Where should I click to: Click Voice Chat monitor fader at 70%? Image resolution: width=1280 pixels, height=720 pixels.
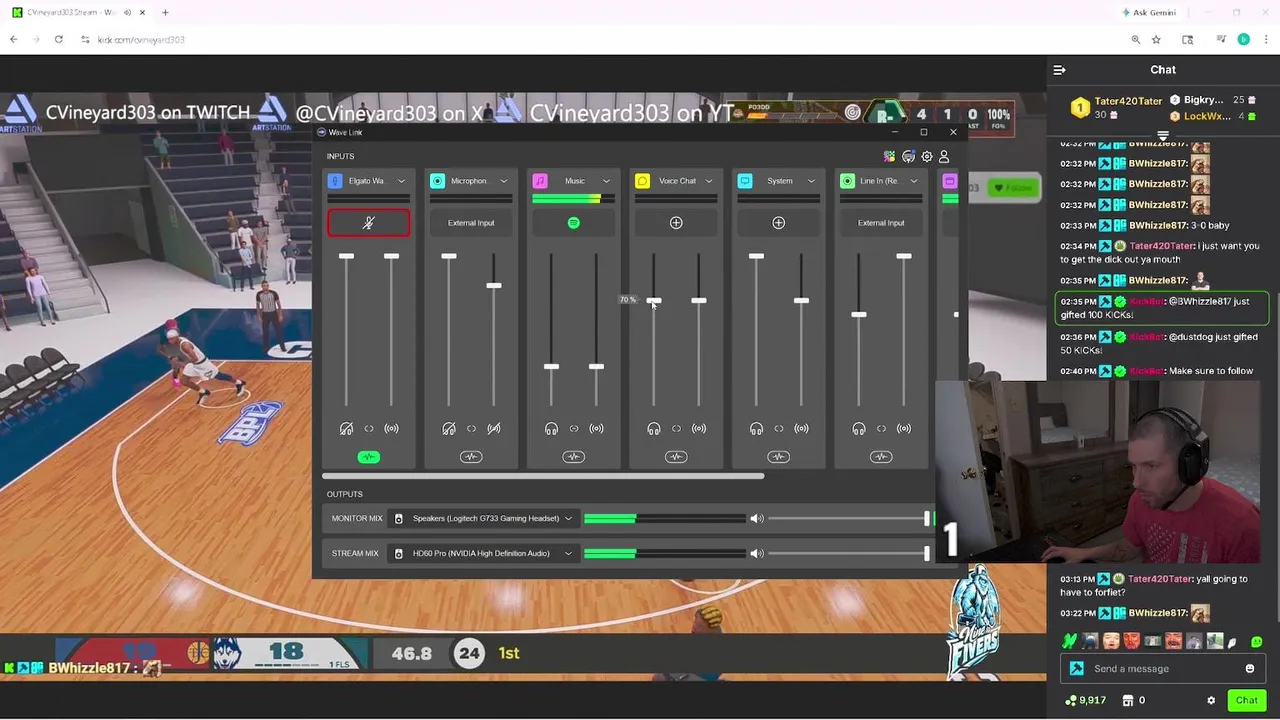tap(654, 300)
